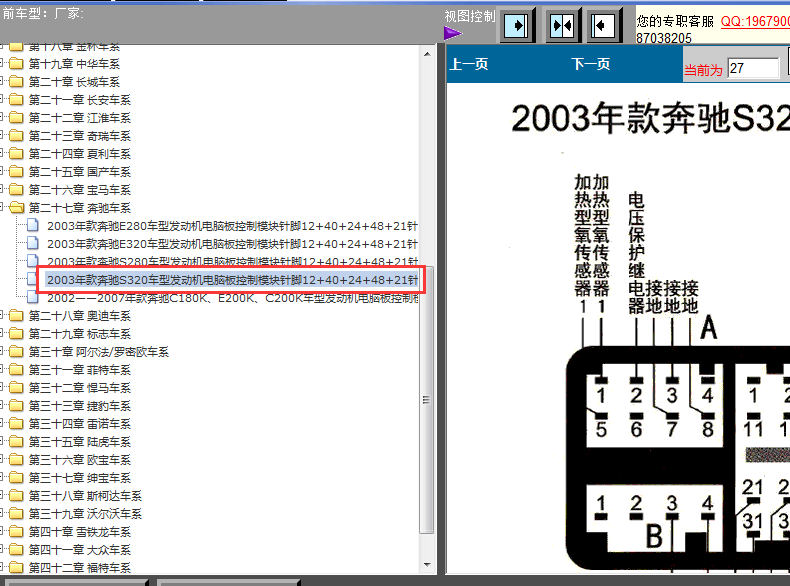Screen dimensions: 790x586
Task: Click the folder icon of 第二十六章 宝马车系
Action: 17,189
